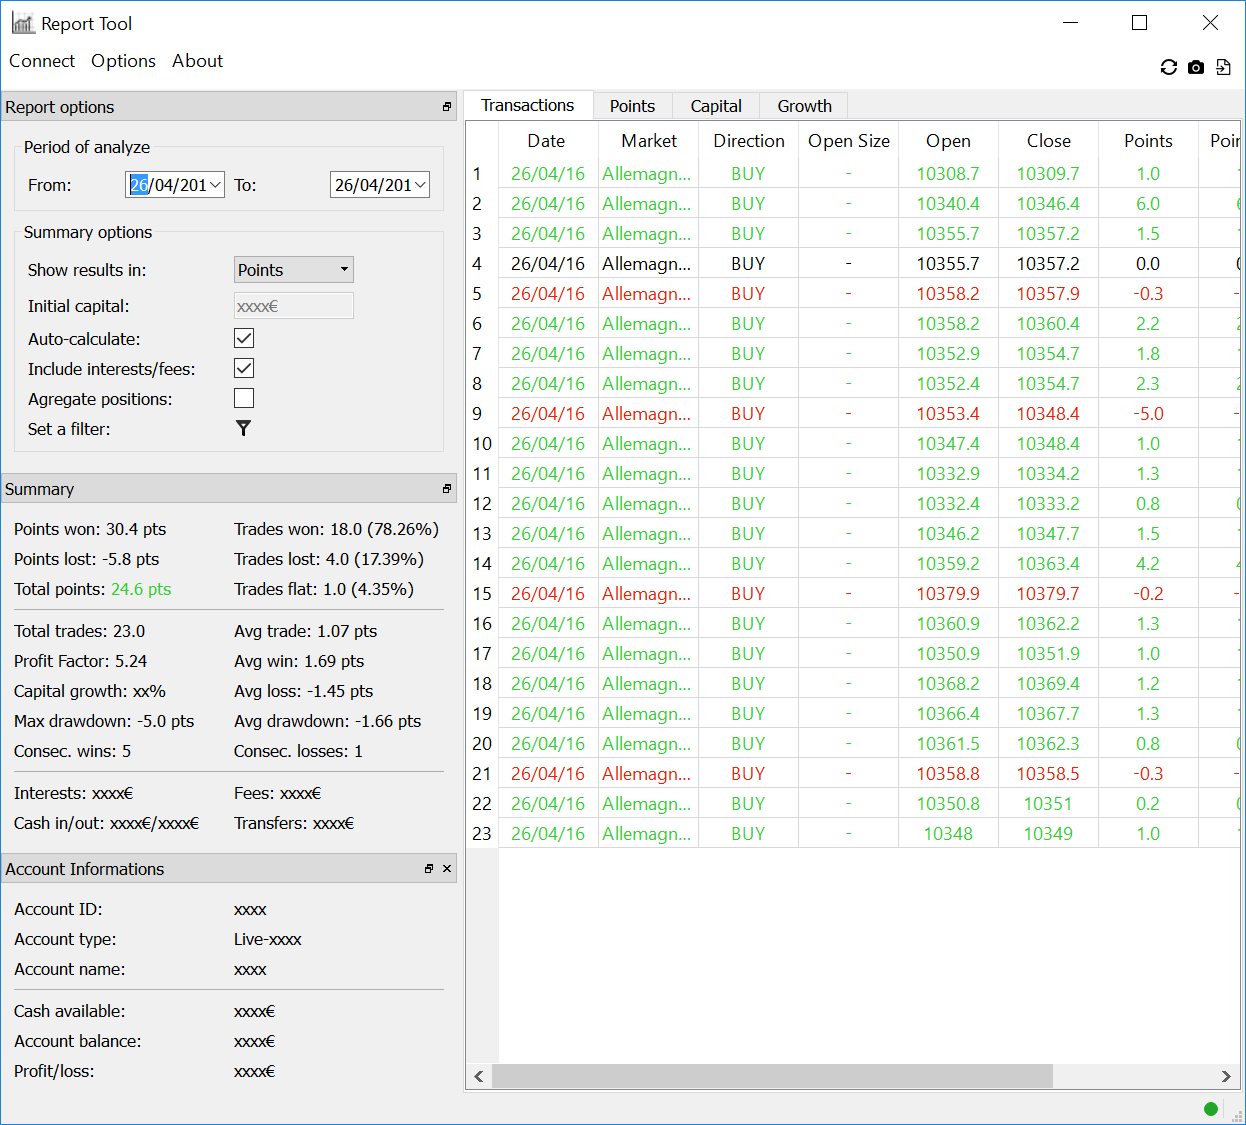Open the From date dropdown
Screen dimensions: 1246x1125
(x=215, y=185)
